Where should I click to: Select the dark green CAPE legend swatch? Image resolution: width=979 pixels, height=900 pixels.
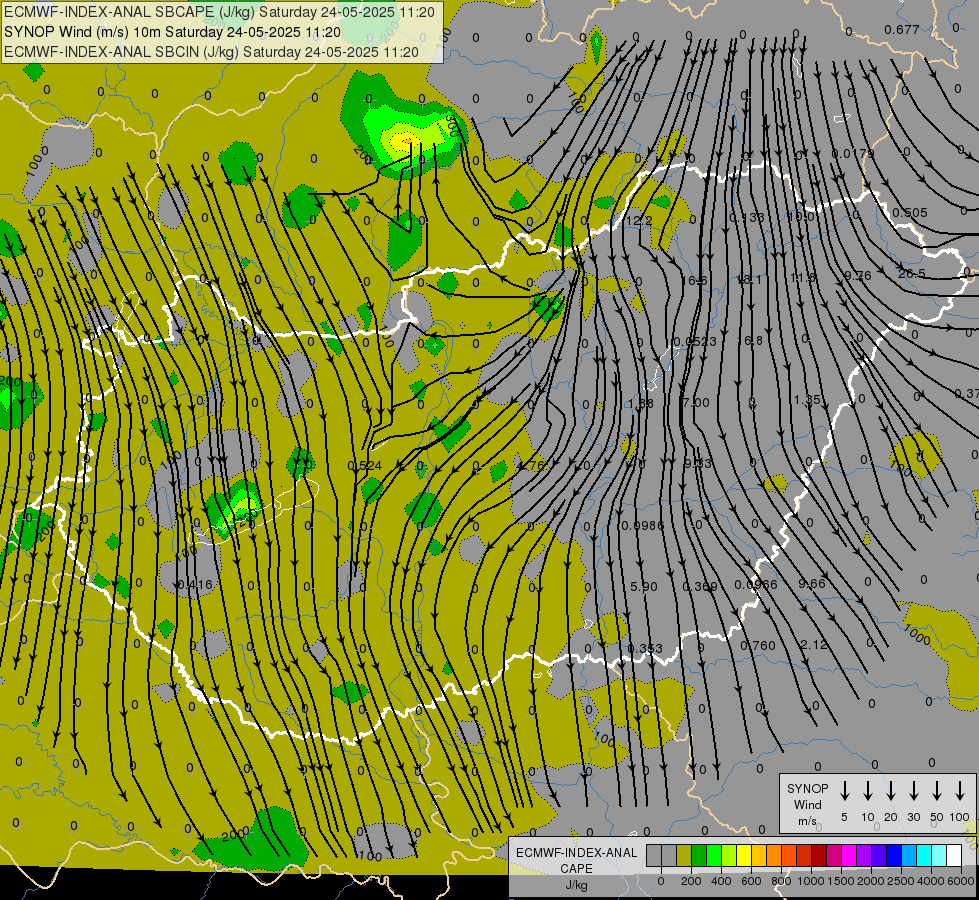point(699,855)
